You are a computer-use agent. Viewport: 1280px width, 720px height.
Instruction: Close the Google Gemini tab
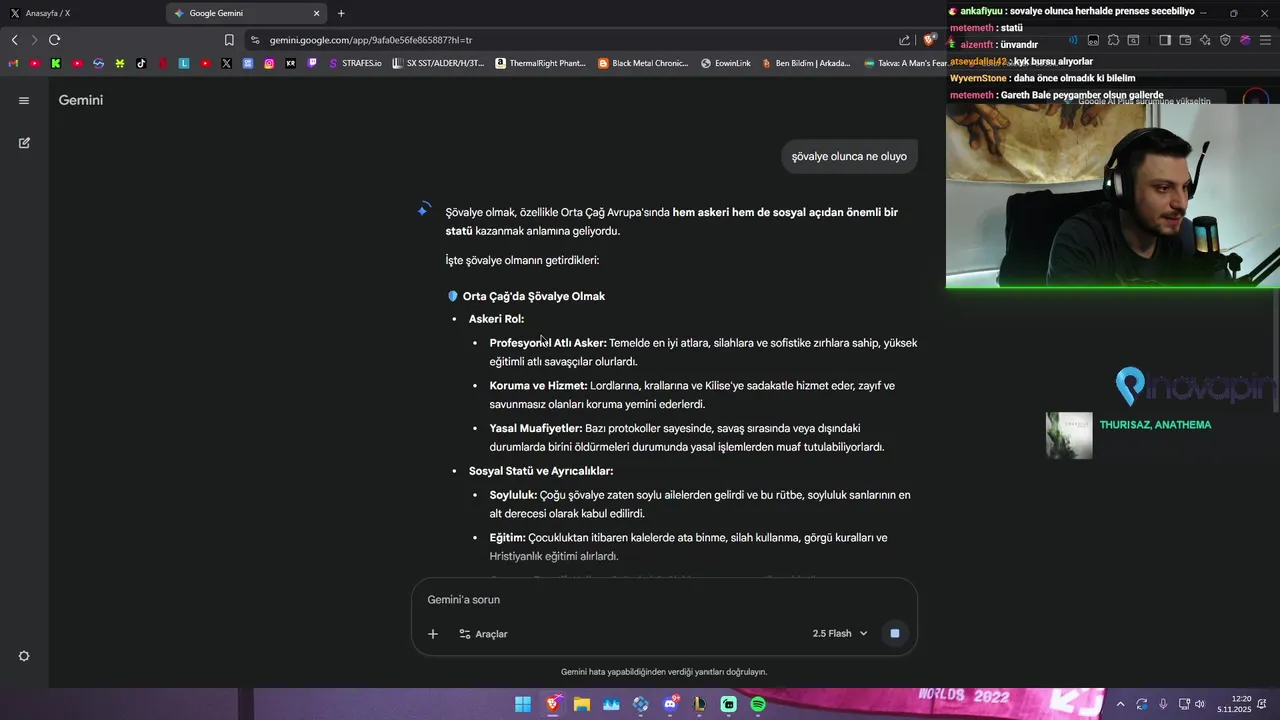point(317,13)
